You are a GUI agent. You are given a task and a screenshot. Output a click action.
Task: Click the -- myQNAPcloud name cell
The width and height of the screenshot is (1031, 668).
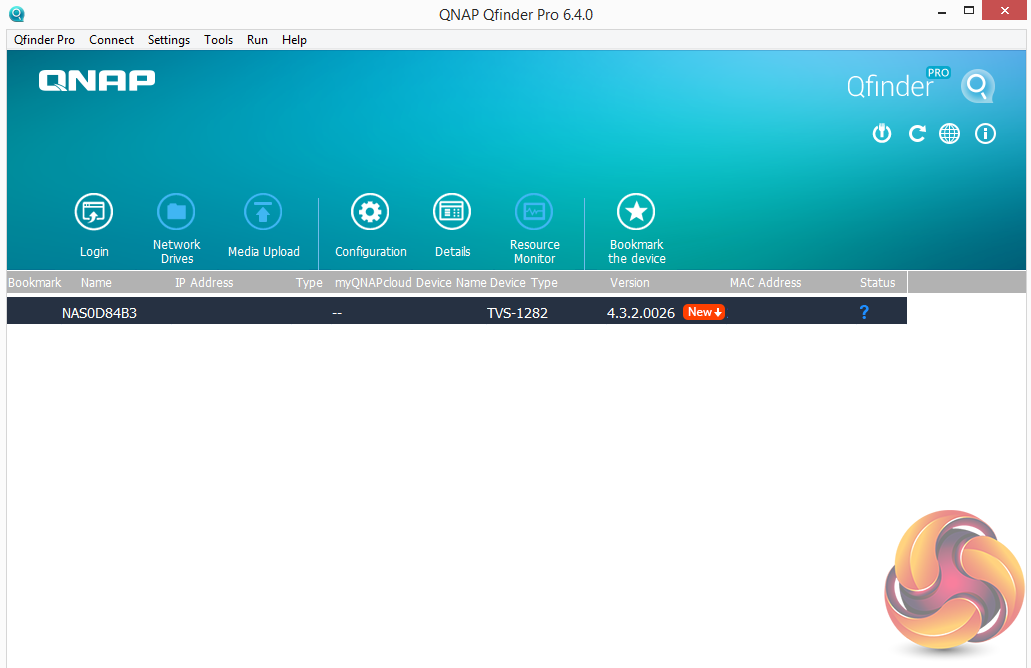pos(337,313)
